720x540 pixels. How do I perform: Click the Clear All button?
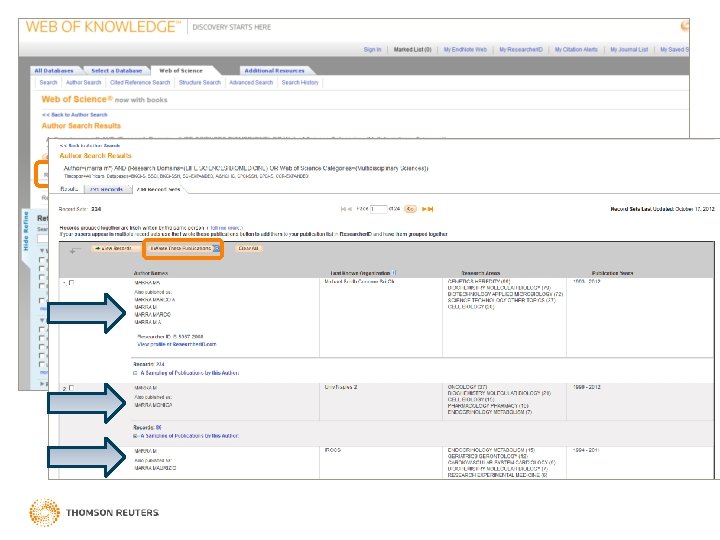pyautogui.click(x=248, y=248)
